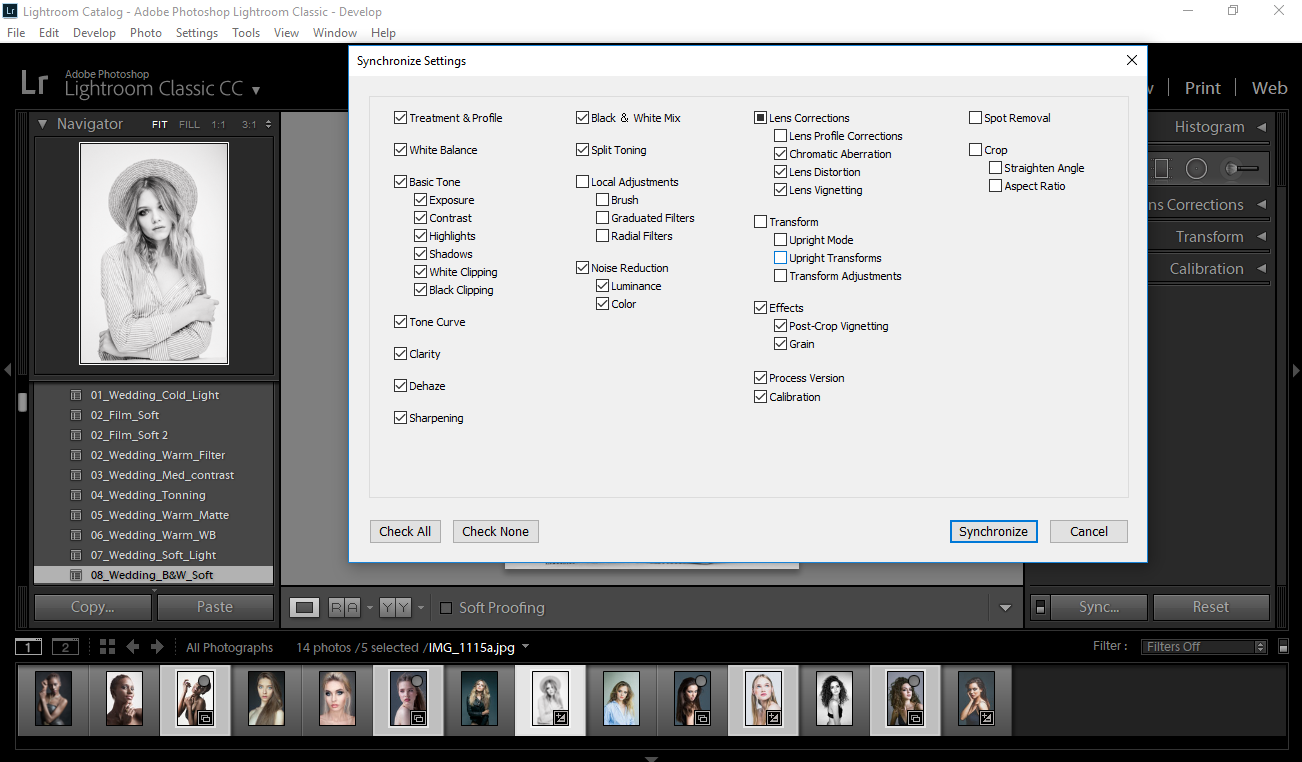Switch to the Web module

pyautogui.click(x=1269, y=88)
